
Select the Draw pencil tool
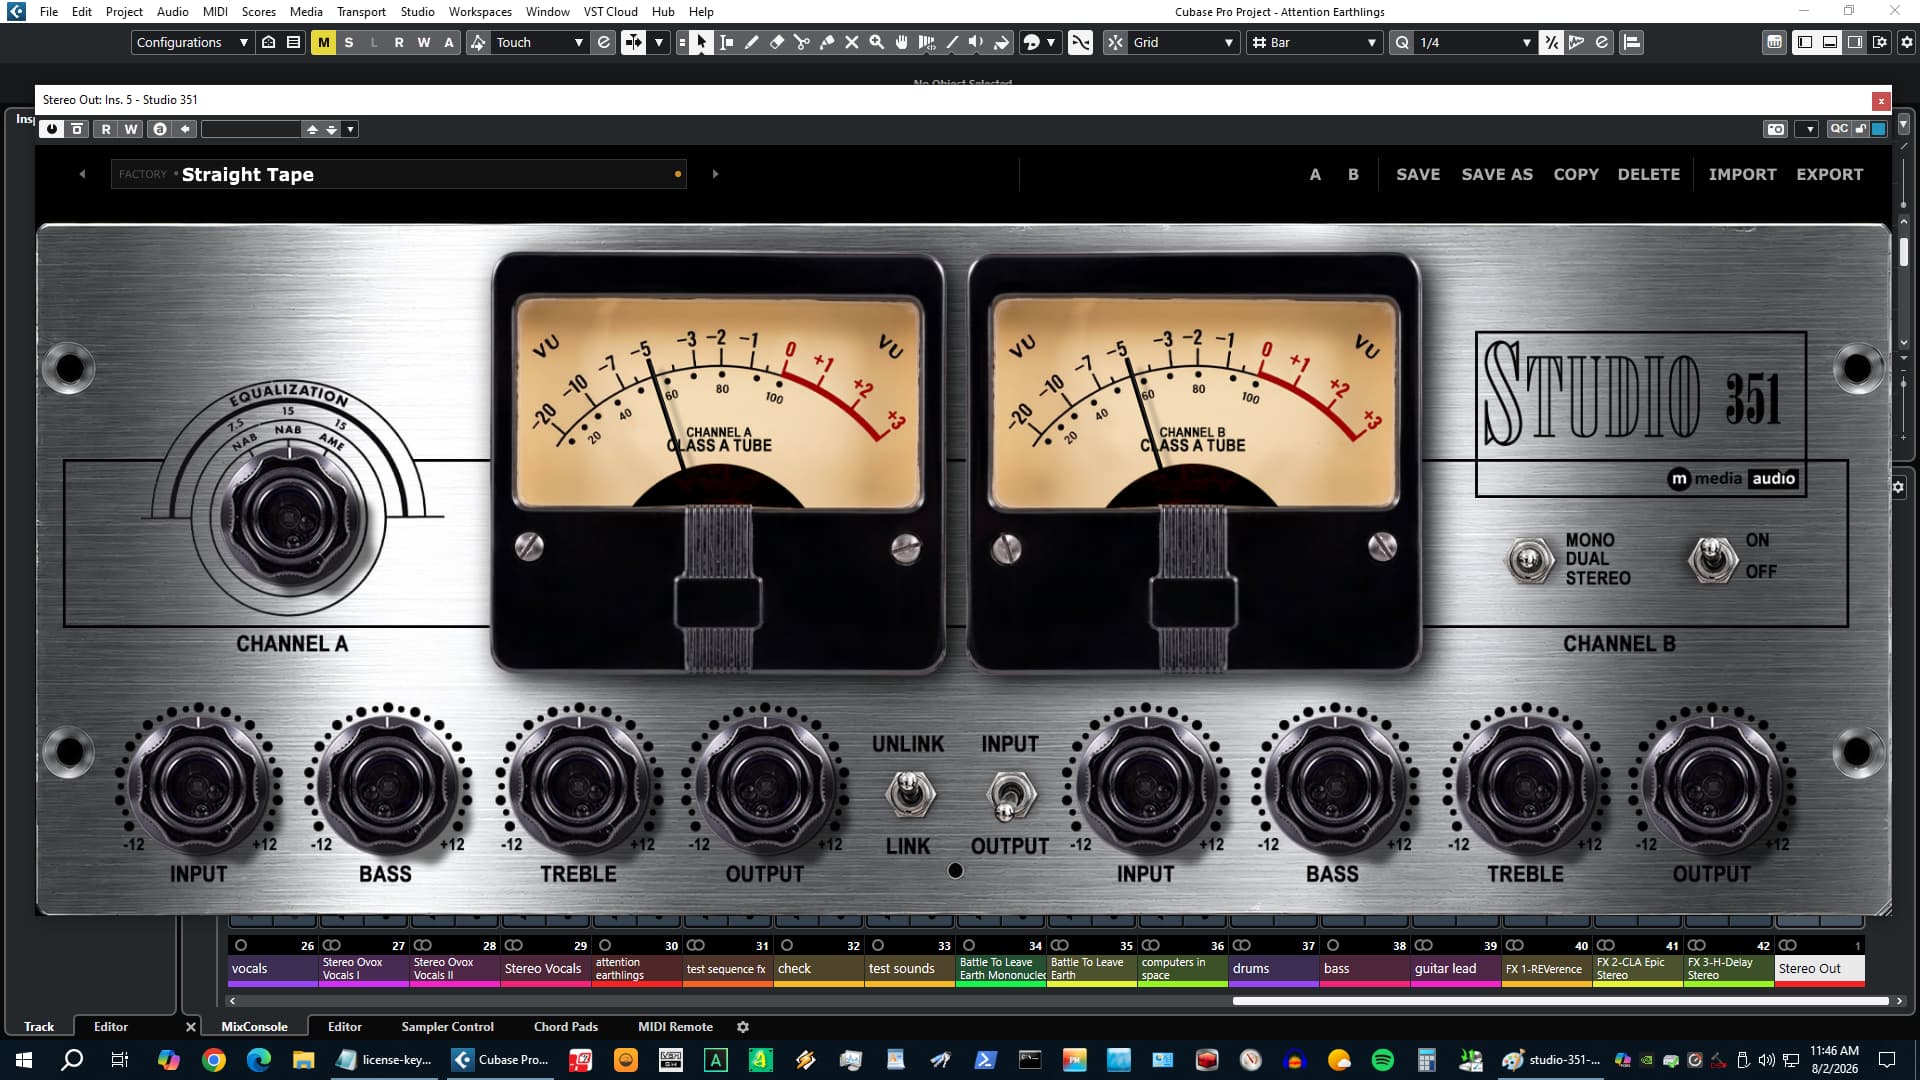click(x=752, y=42)
